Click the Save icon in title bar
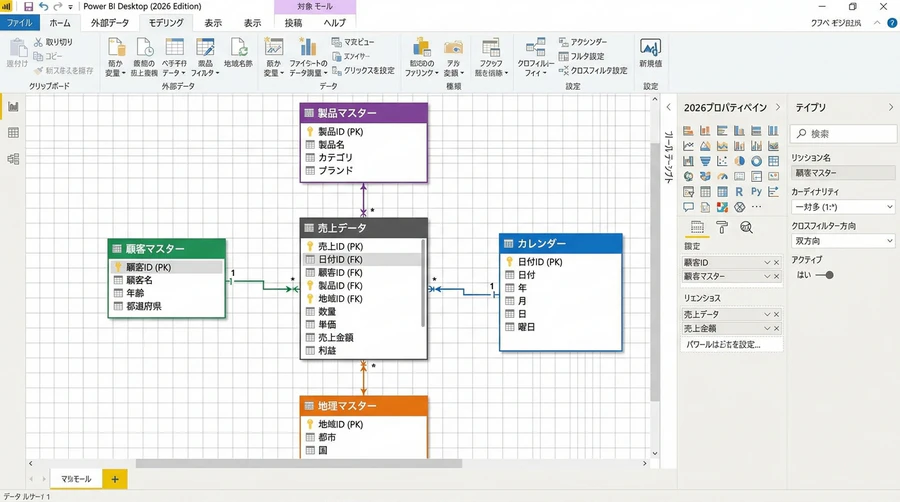Screen dimensions: 900x502 pos(28,6)
